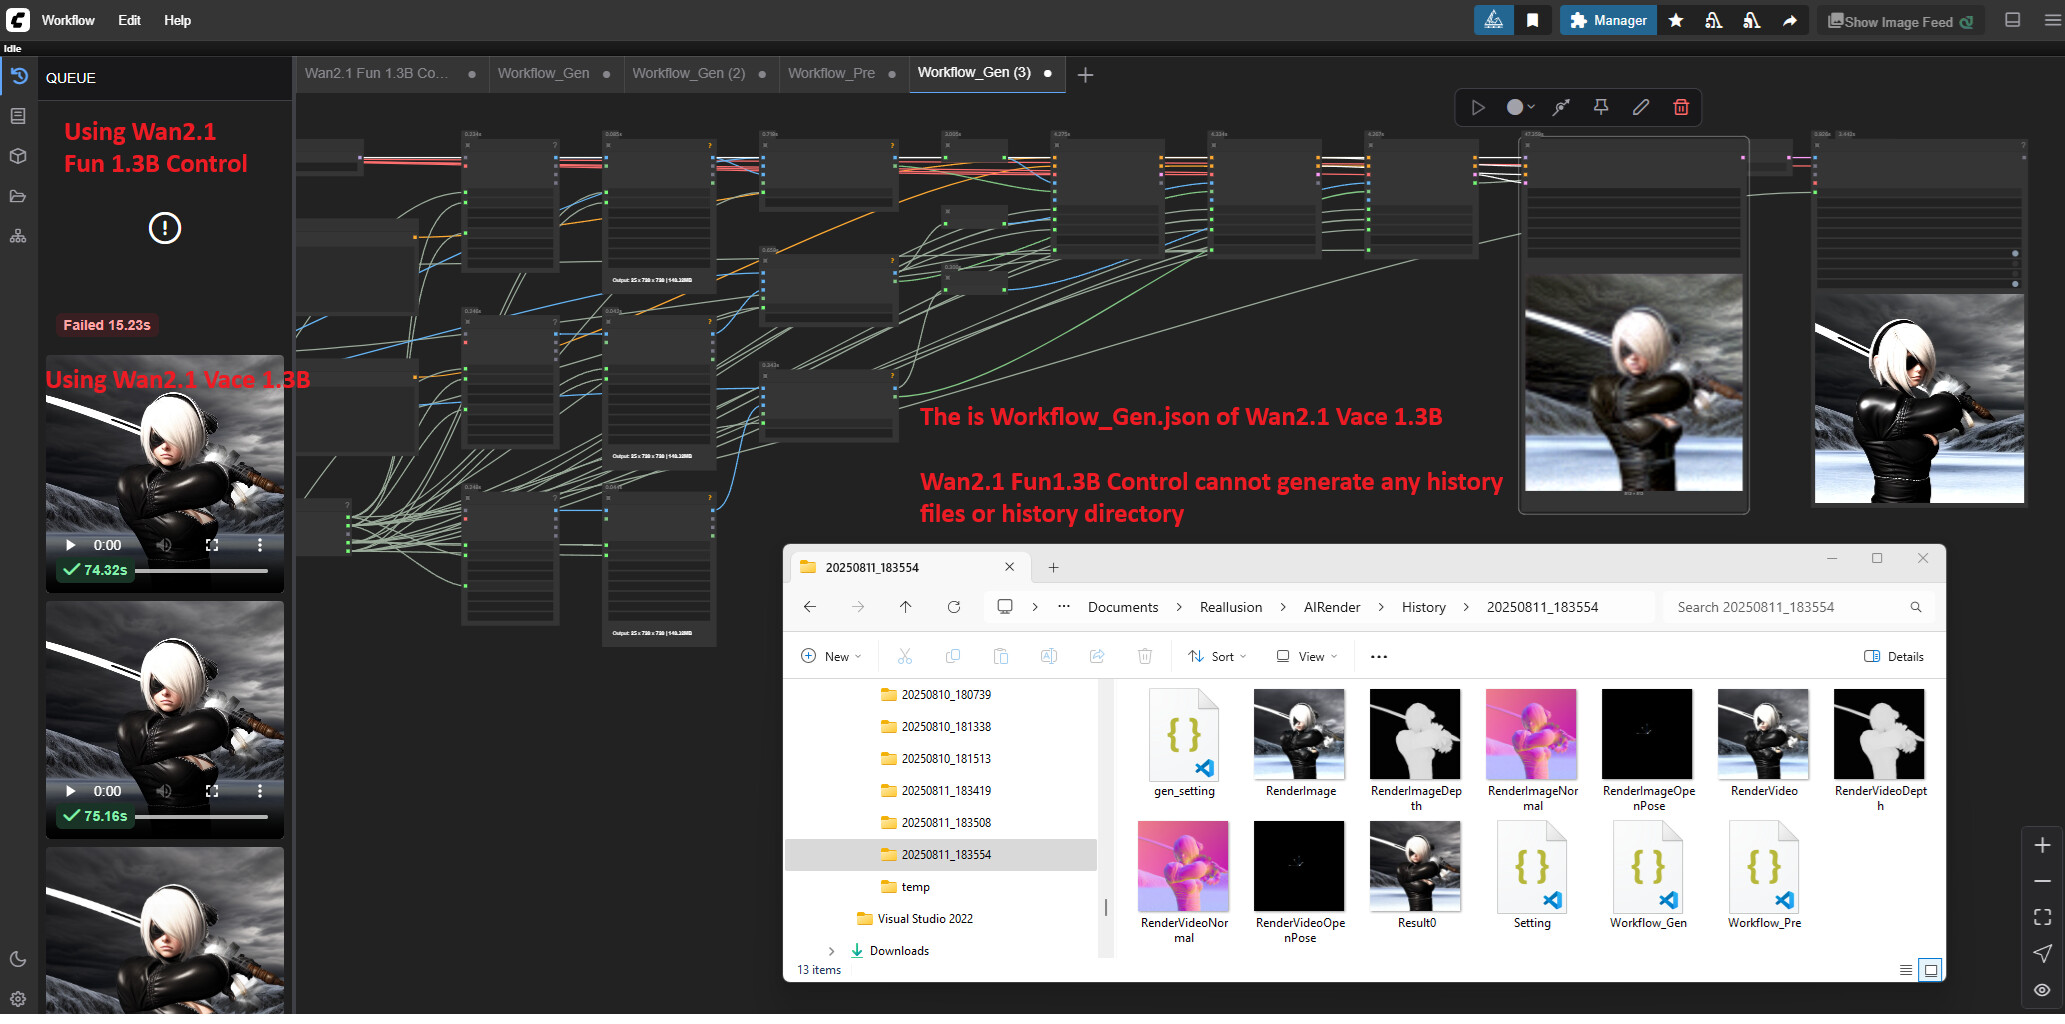The image size is (2065, 1024).
Task: Open the model library cube icon
Action: tap(18, 156)
